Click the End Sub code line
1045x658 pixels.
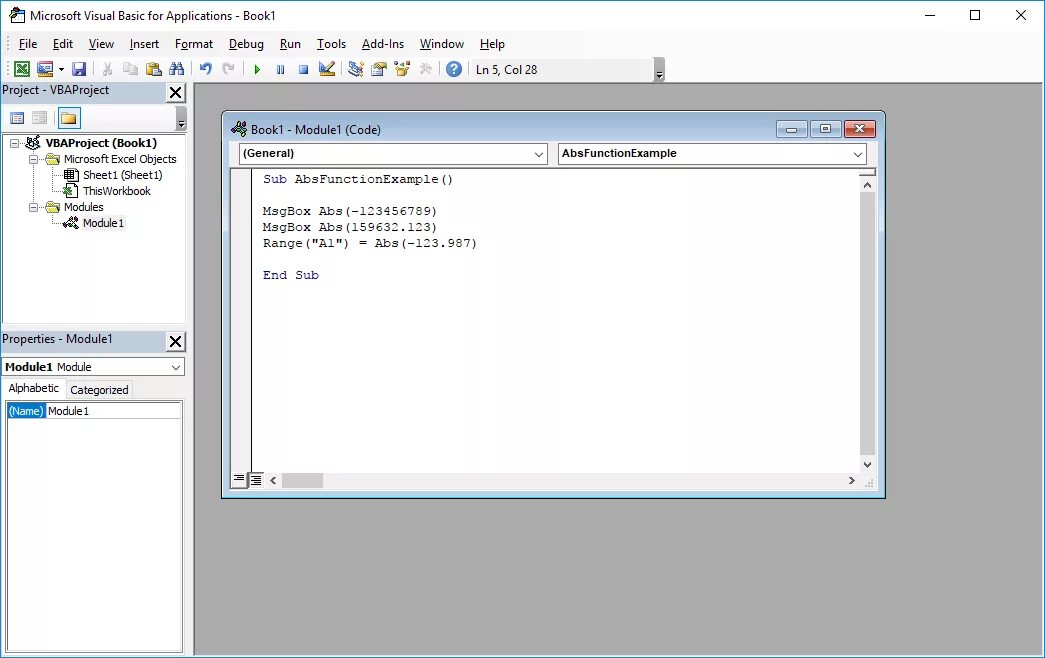click(291, 275)
